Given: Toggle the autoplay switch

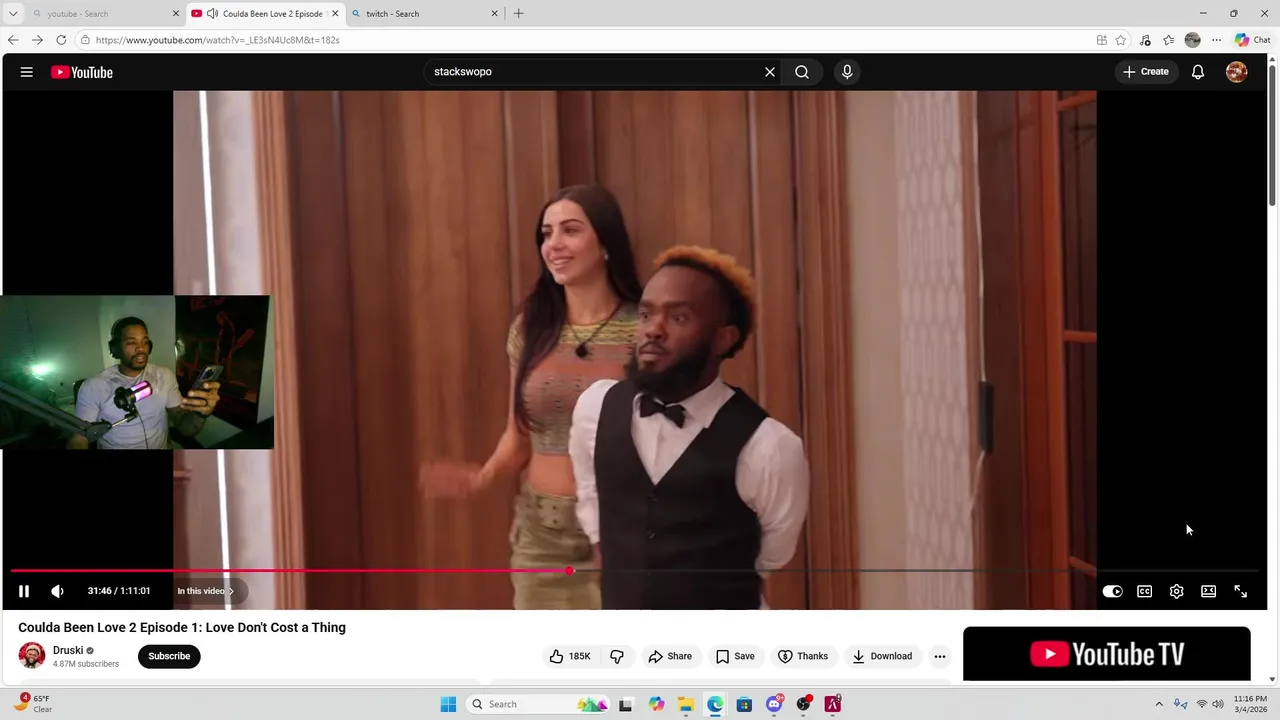Looking at the screenshot, I should [x=1112, y=591].
